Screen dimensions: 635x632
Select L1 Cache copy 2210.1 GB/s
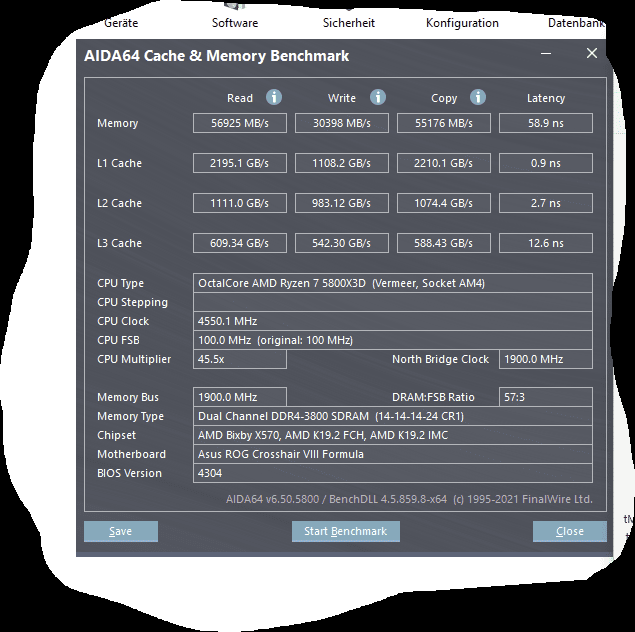444,163
